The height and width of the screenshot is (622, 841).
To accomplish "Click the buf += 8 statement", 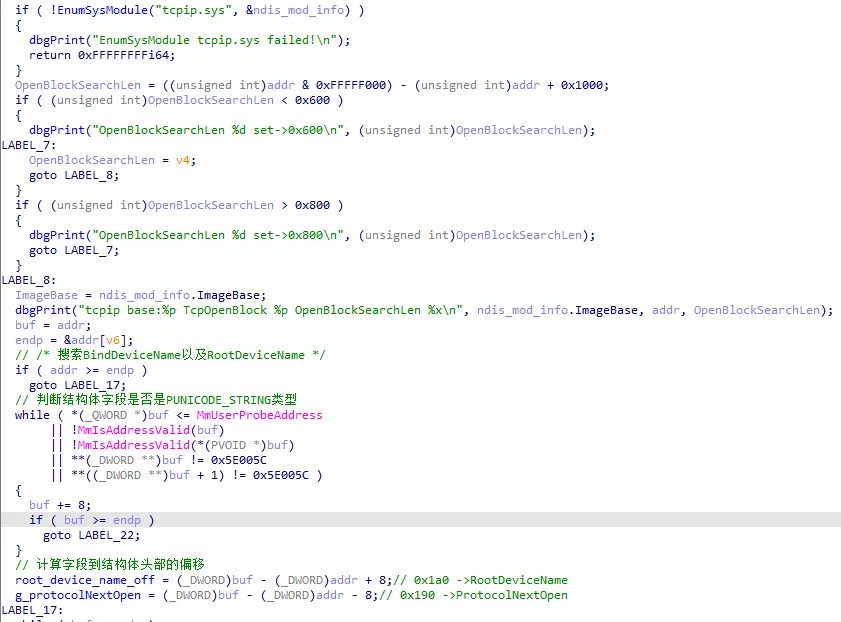I will [60, 506].
